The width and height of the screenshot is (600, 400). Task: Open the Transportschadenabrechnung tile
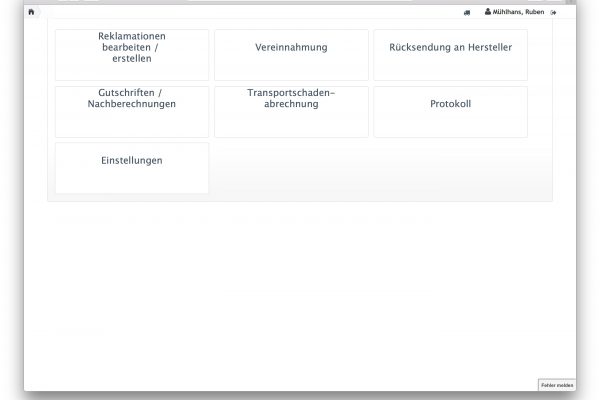tap(291, 112)
